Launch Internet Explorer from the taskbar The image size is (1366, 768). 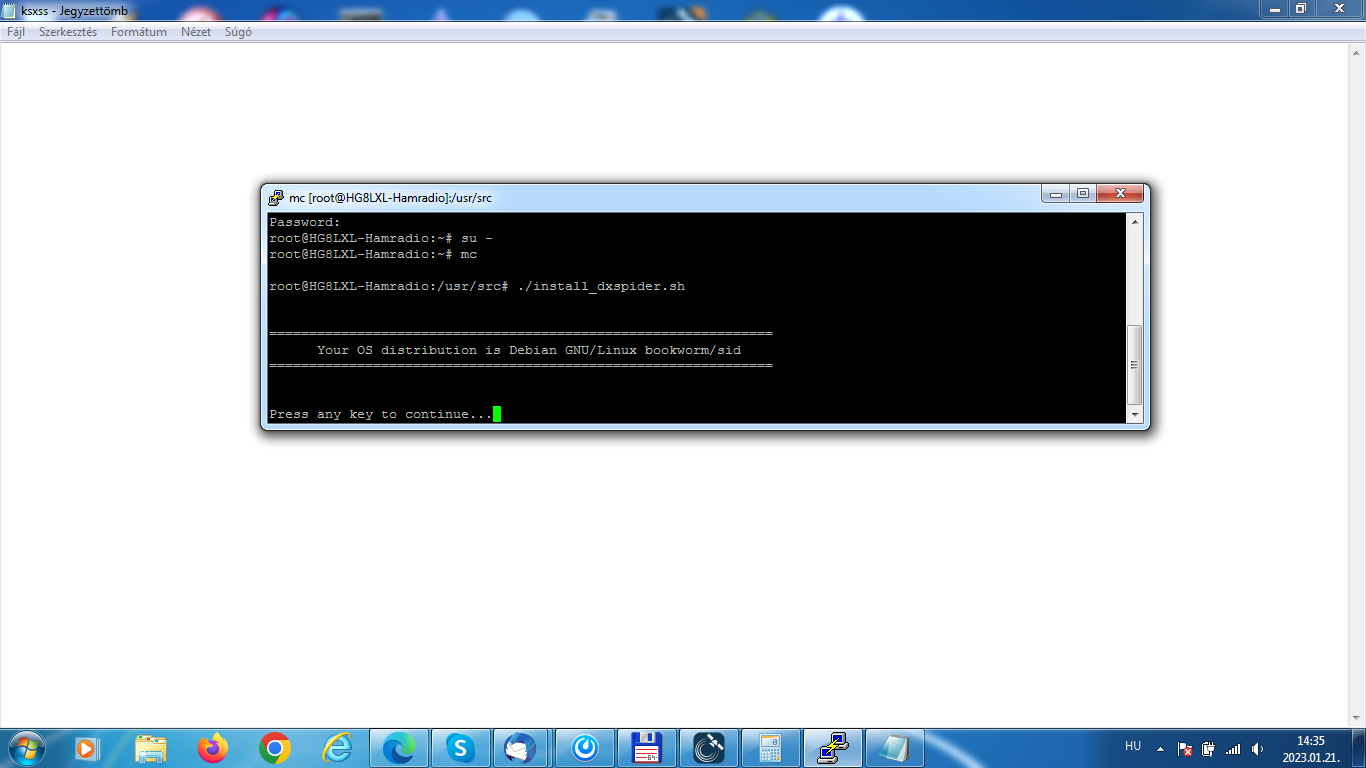[338, 747]
